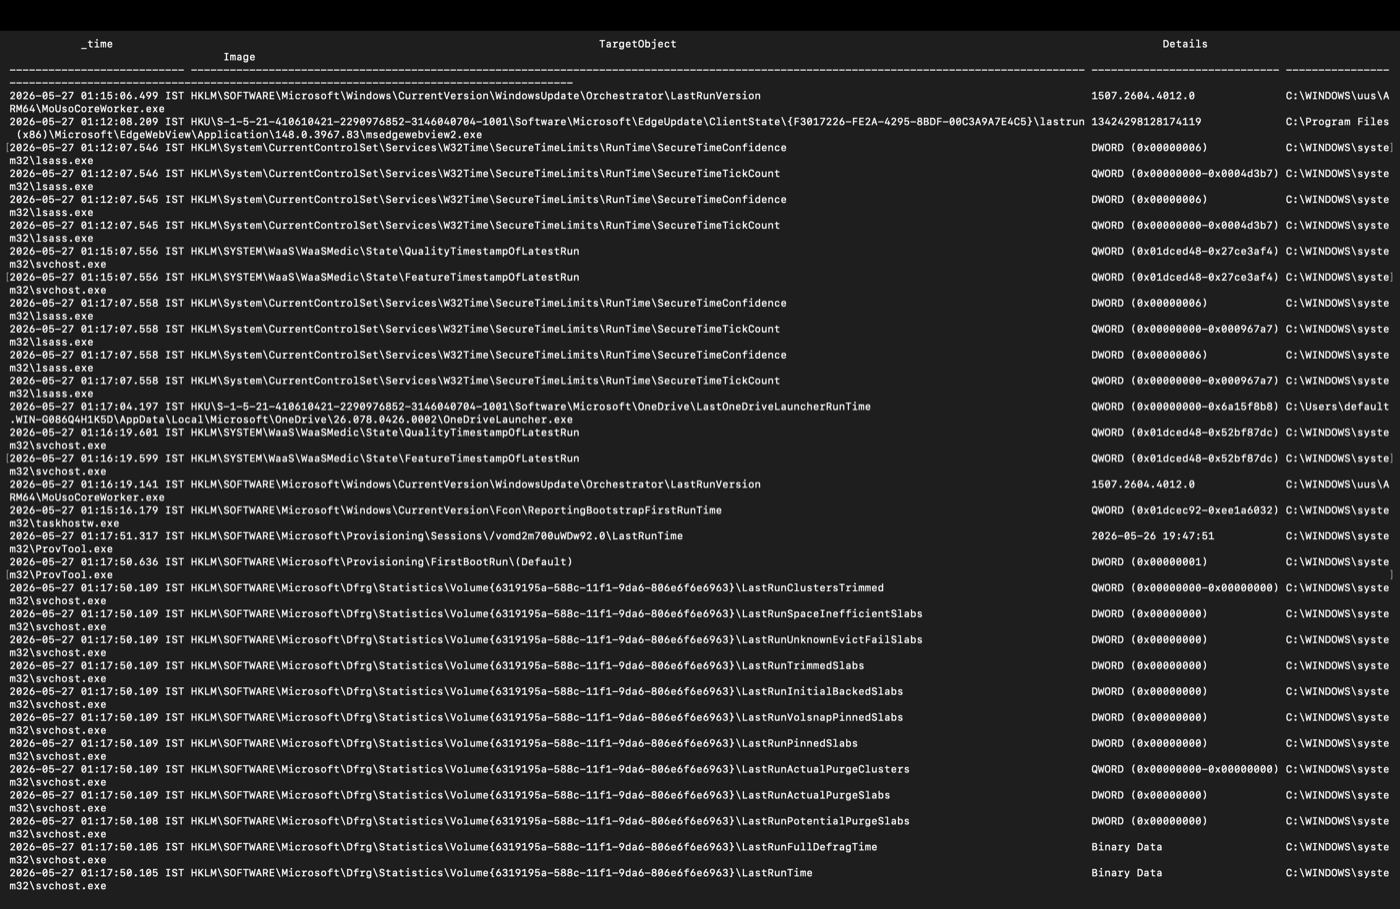The width and height of the screenshot is (1400, 909).
Task: Select QWORD 0x0004d3b7 value in the 01:12:07.545 row
Action: [1184, 226]
